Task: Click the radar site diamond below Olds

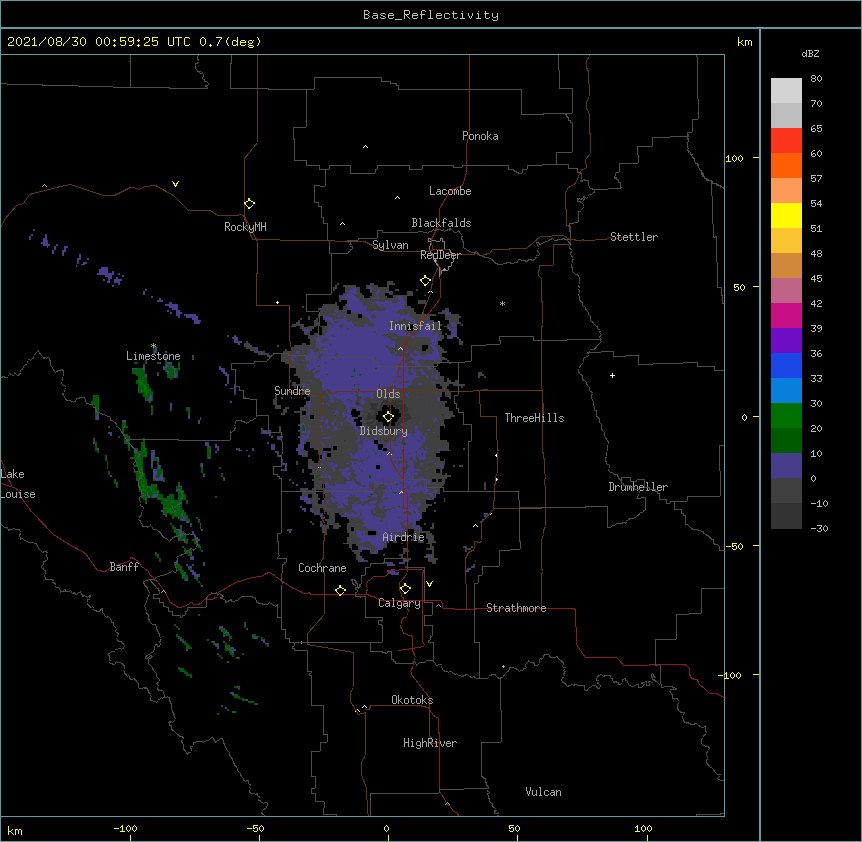Action: tap(388, 417)
